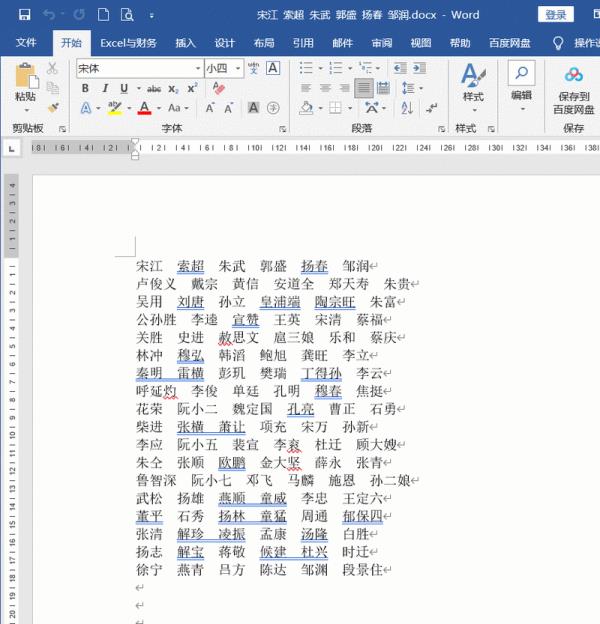This screenshot has height=624, width=600.
Task: Switch to the 设计 tab
Action: click(225, 43)
